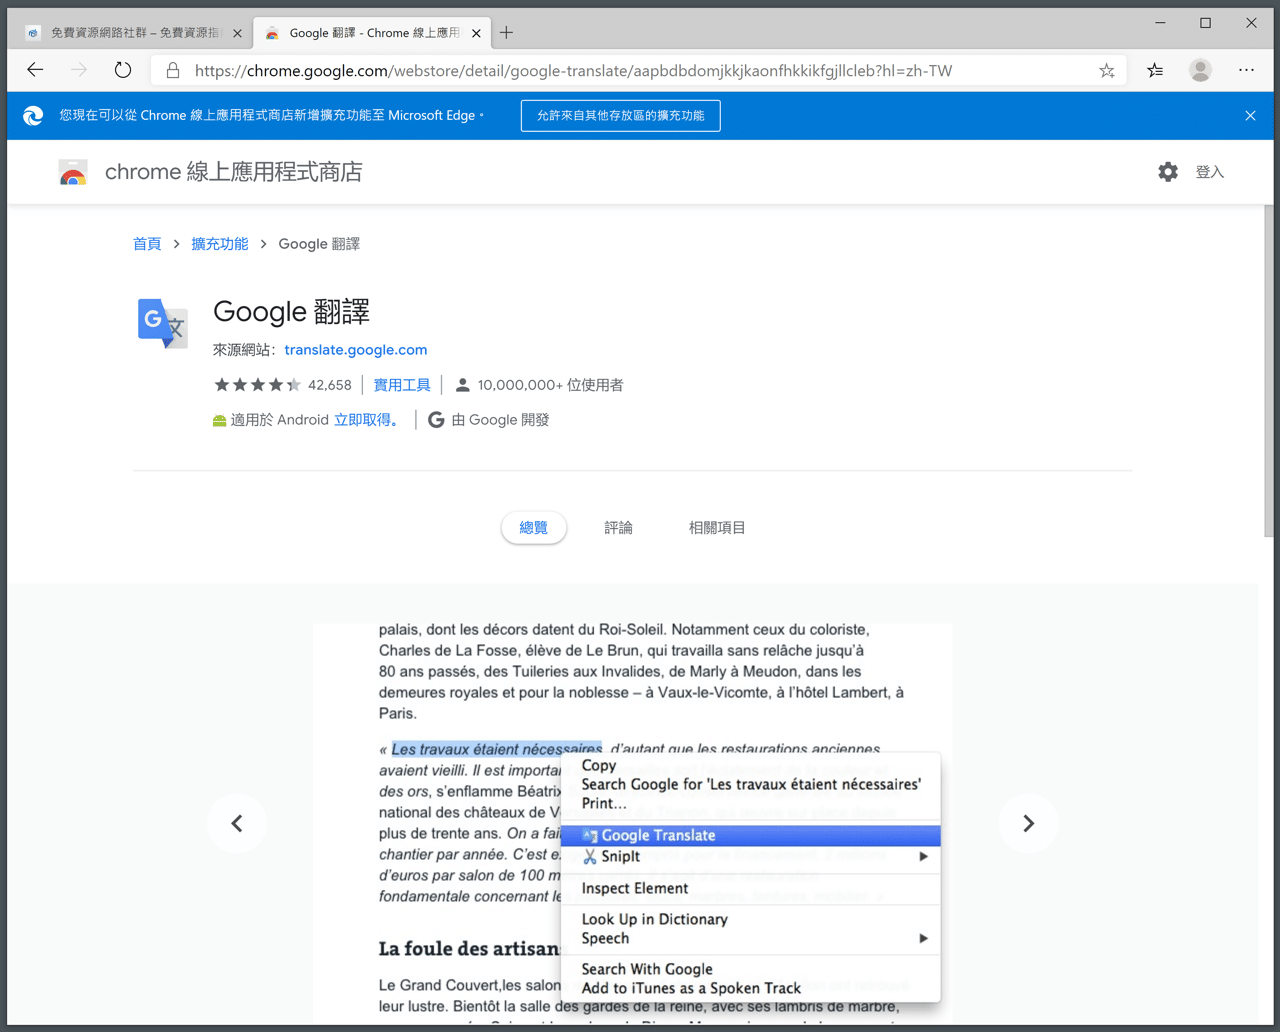The width and height of the screenshot is (1280, 1032).
Task: Open translate.google.com source link
Action: click(356, 350)
